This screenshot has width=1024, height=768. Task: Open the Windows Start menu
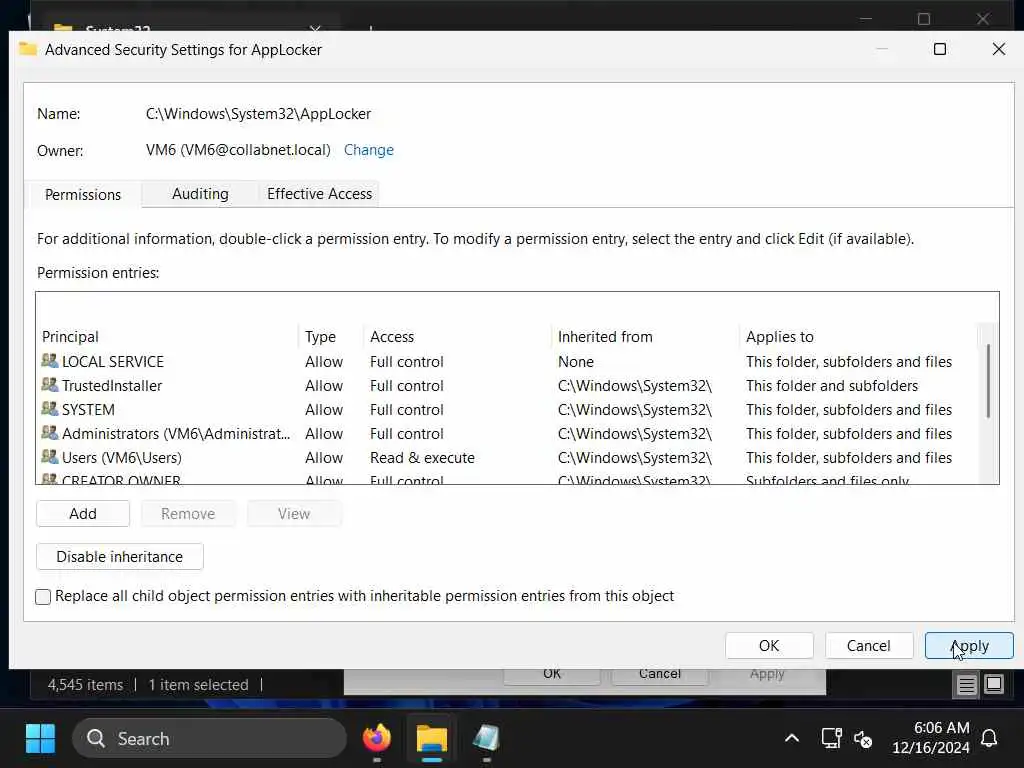[x=40, y=739]
